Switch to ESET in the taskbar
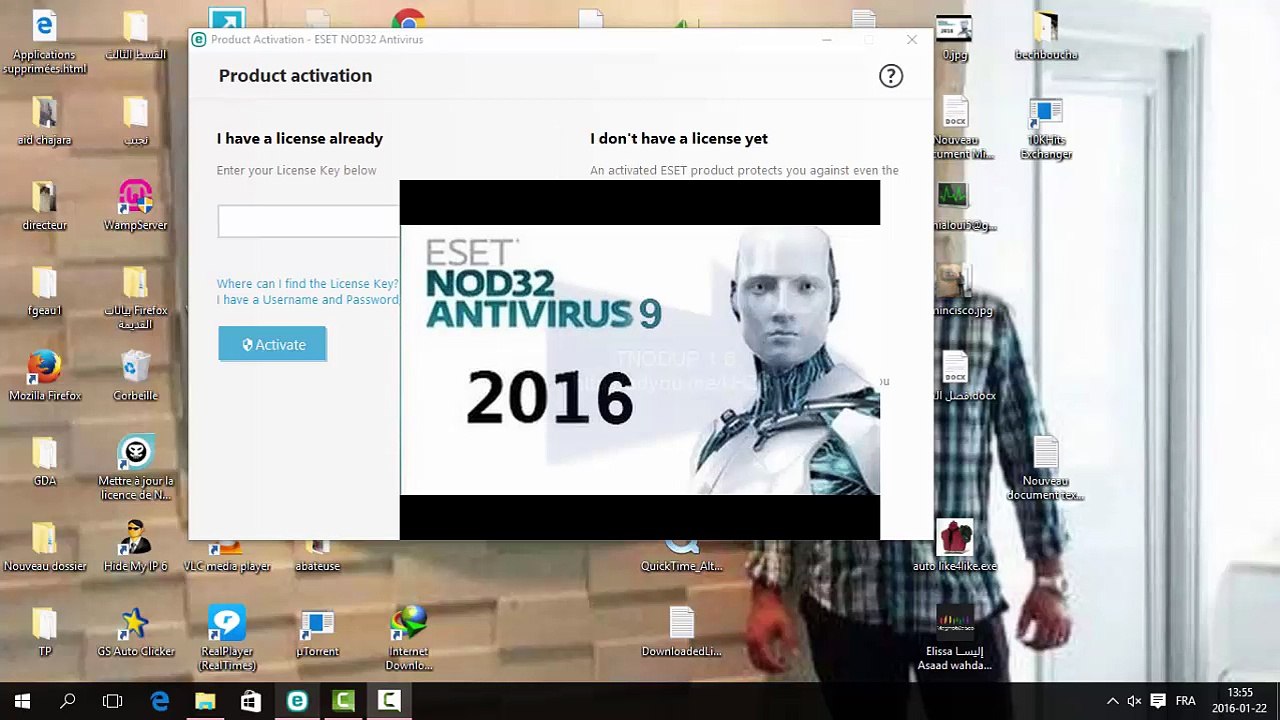This screenshot has height=720, width=1280. [x=297, y=701]
